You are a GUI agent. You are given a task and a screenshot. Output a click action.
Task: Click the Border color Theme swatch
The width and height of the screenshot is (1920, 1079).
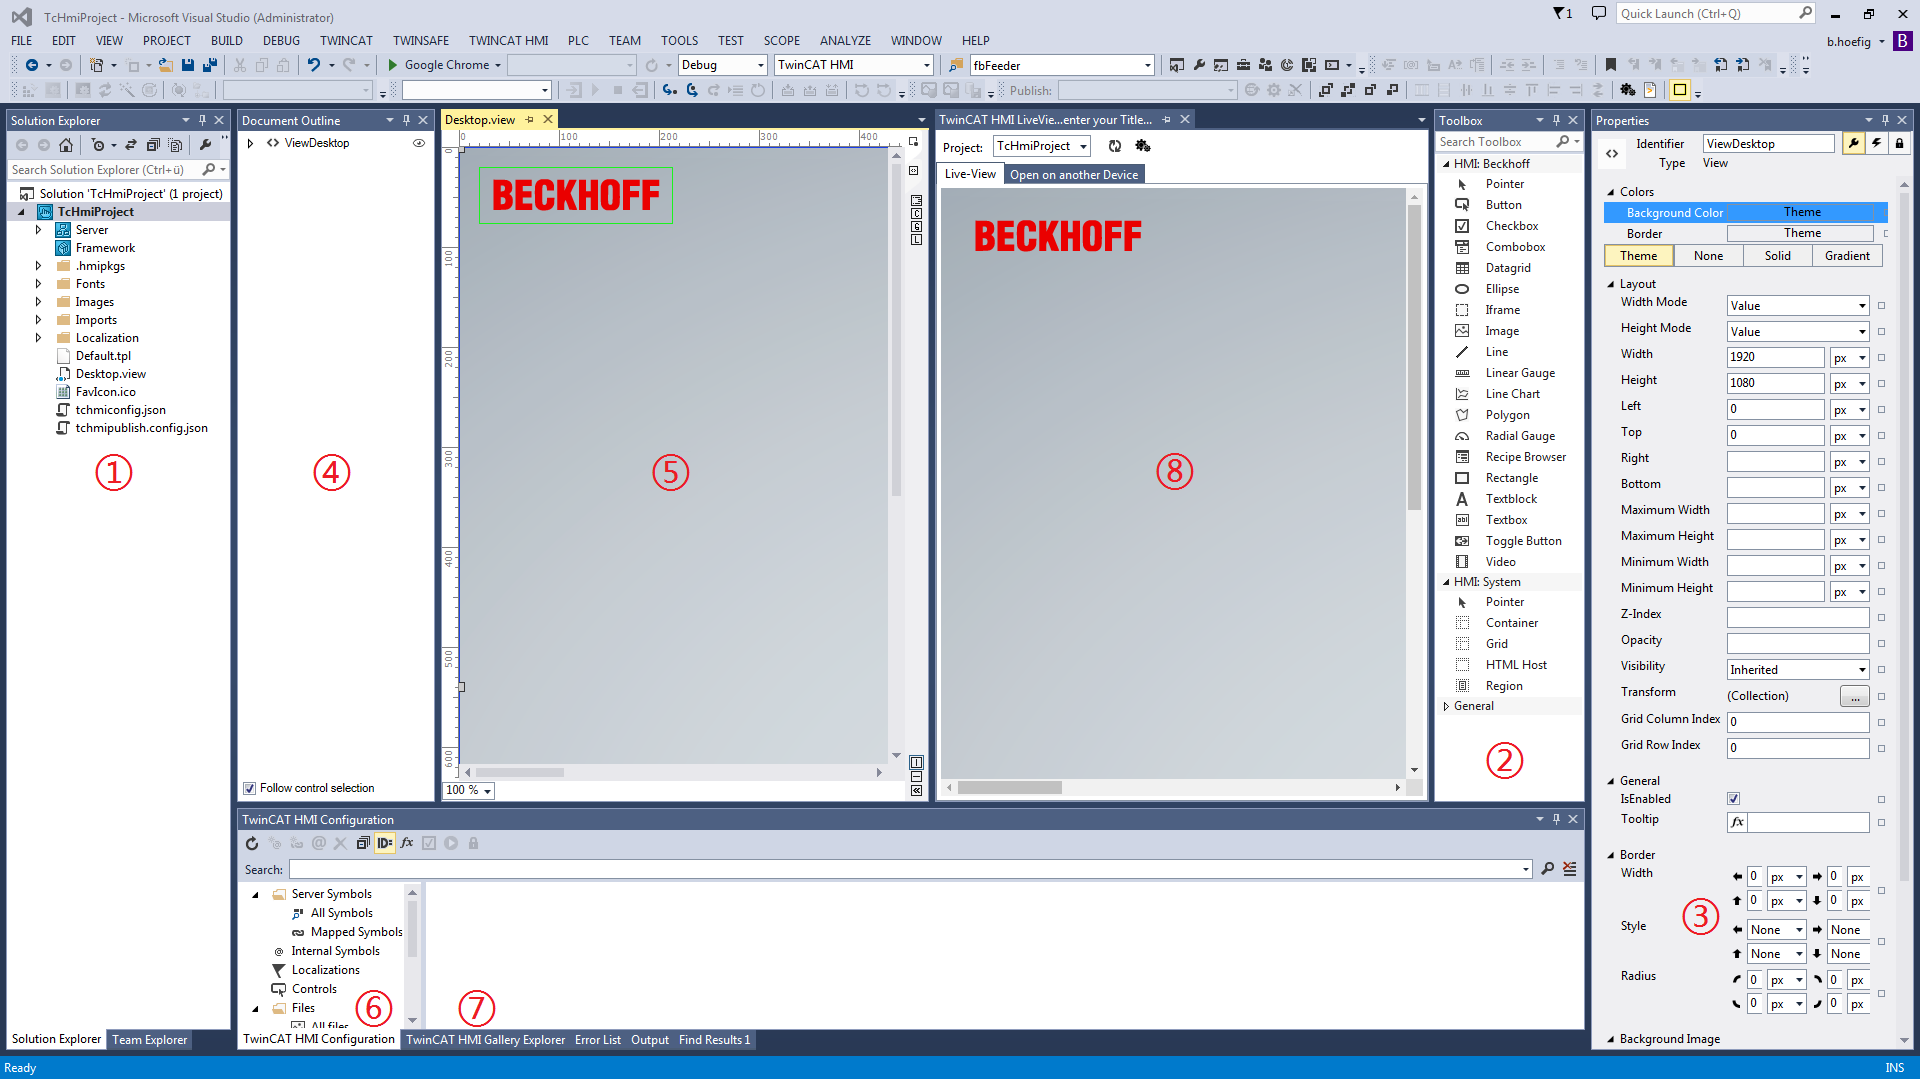coord(1802,233)
